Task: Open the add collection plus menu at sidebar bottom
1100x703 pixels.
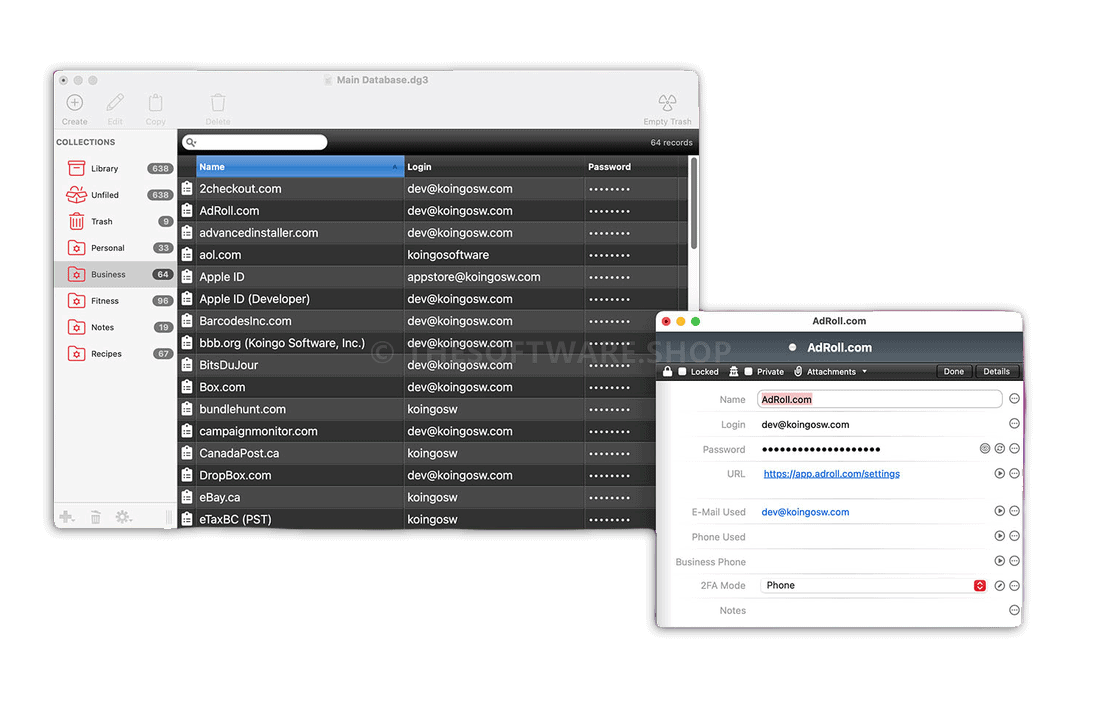Action: [67, 517]
